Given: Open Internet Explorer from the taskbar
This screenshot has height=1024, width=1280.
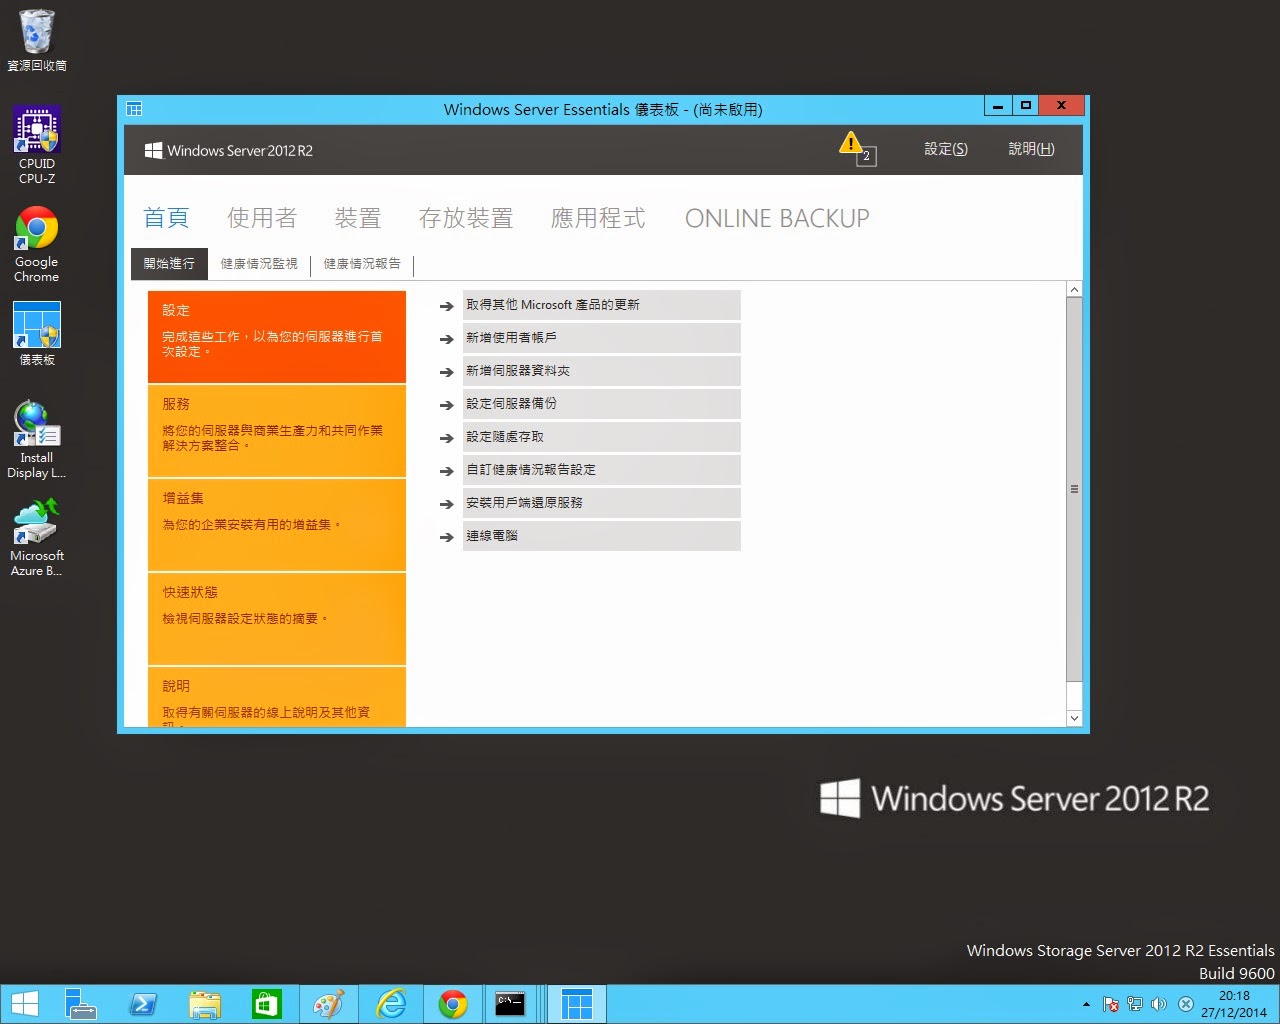Looking at the screenshot, I should (391, 1004).
